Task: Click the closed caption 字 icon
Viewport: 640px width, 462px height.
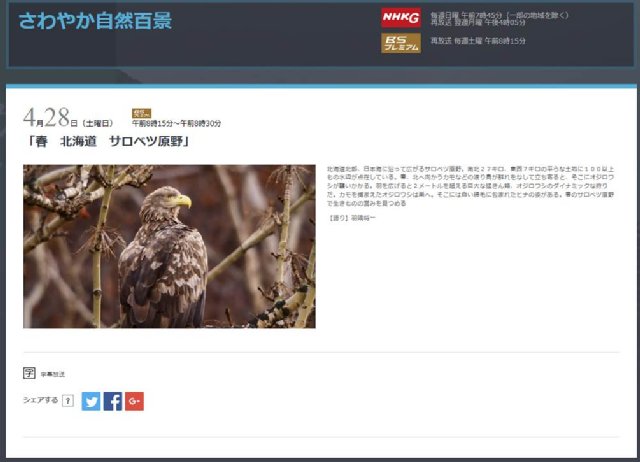Action: [29, 373]
